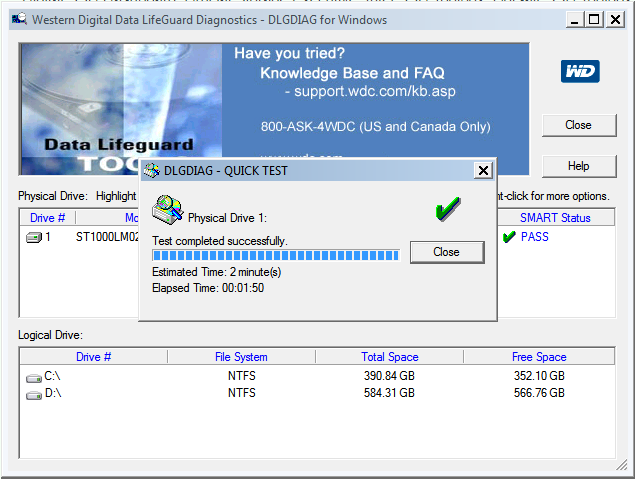The height and width of the screenshot is (484, 637).
Task: Click Free Space column header
Action: click(x=539, y=357)
